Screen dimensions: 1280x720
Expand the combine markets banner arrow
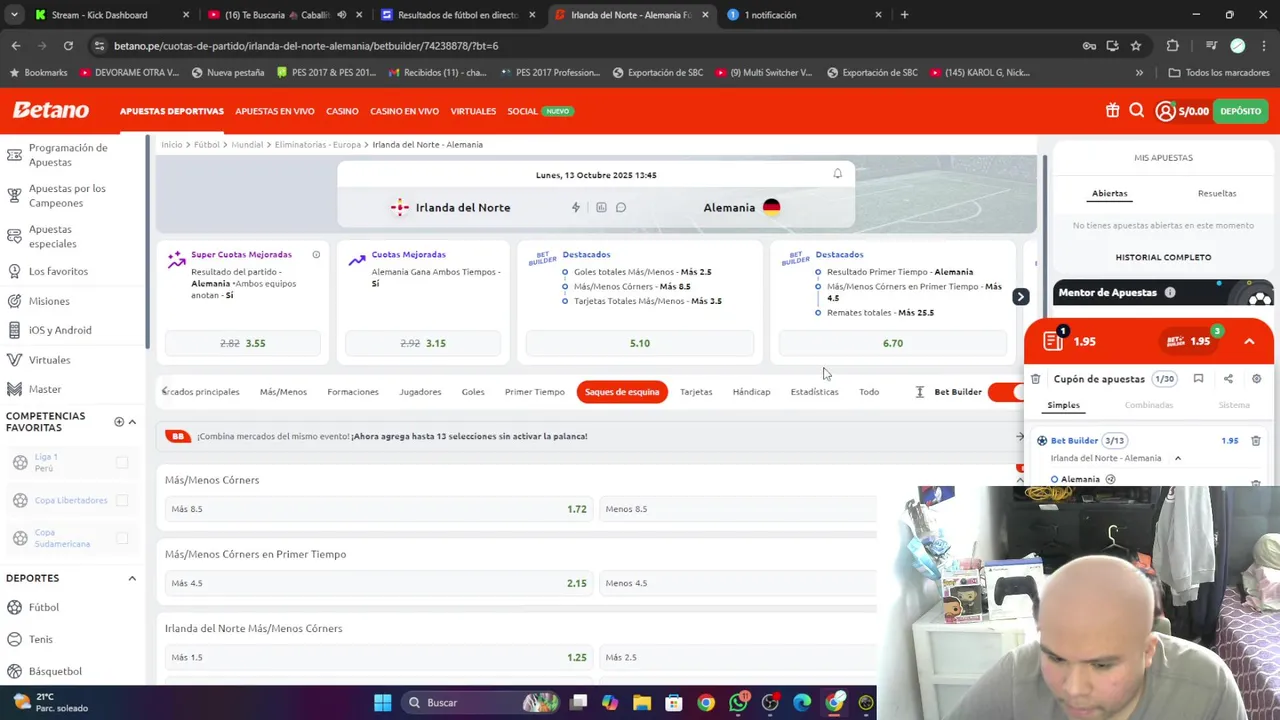pyautogui.click(x=1020, y=436)
